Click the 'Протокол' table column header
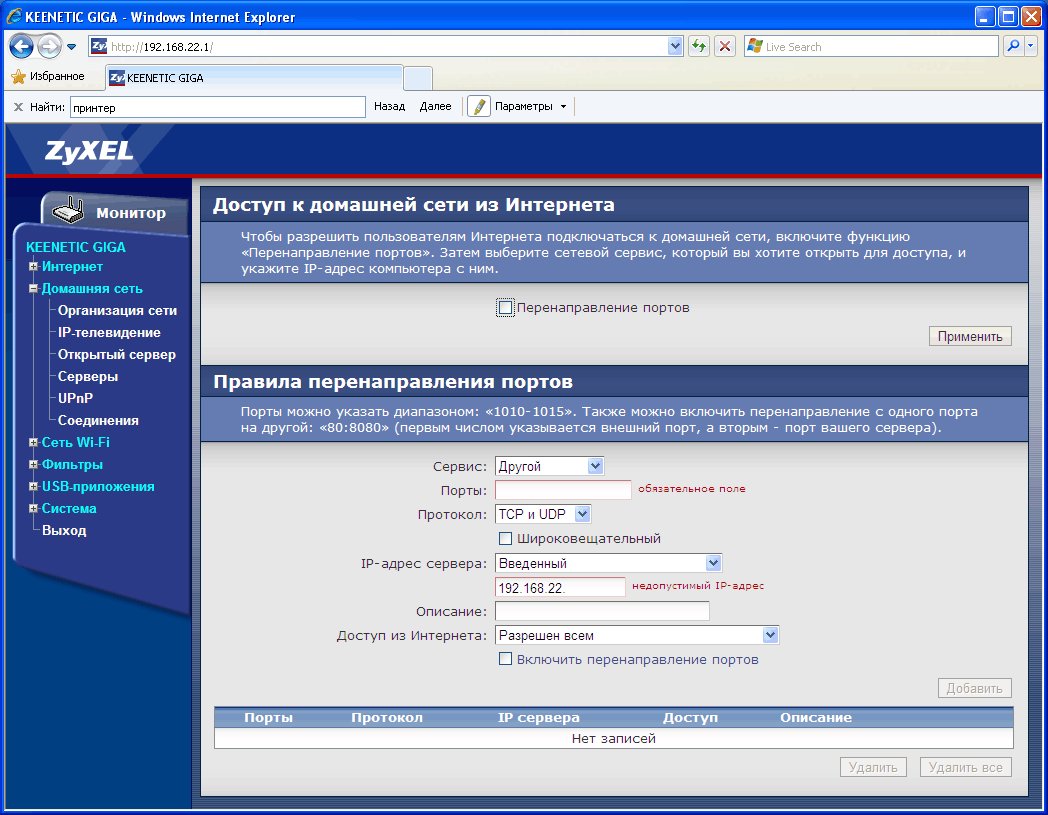Viewport: 1048px width, 815px height. click(x=386, y=717)
